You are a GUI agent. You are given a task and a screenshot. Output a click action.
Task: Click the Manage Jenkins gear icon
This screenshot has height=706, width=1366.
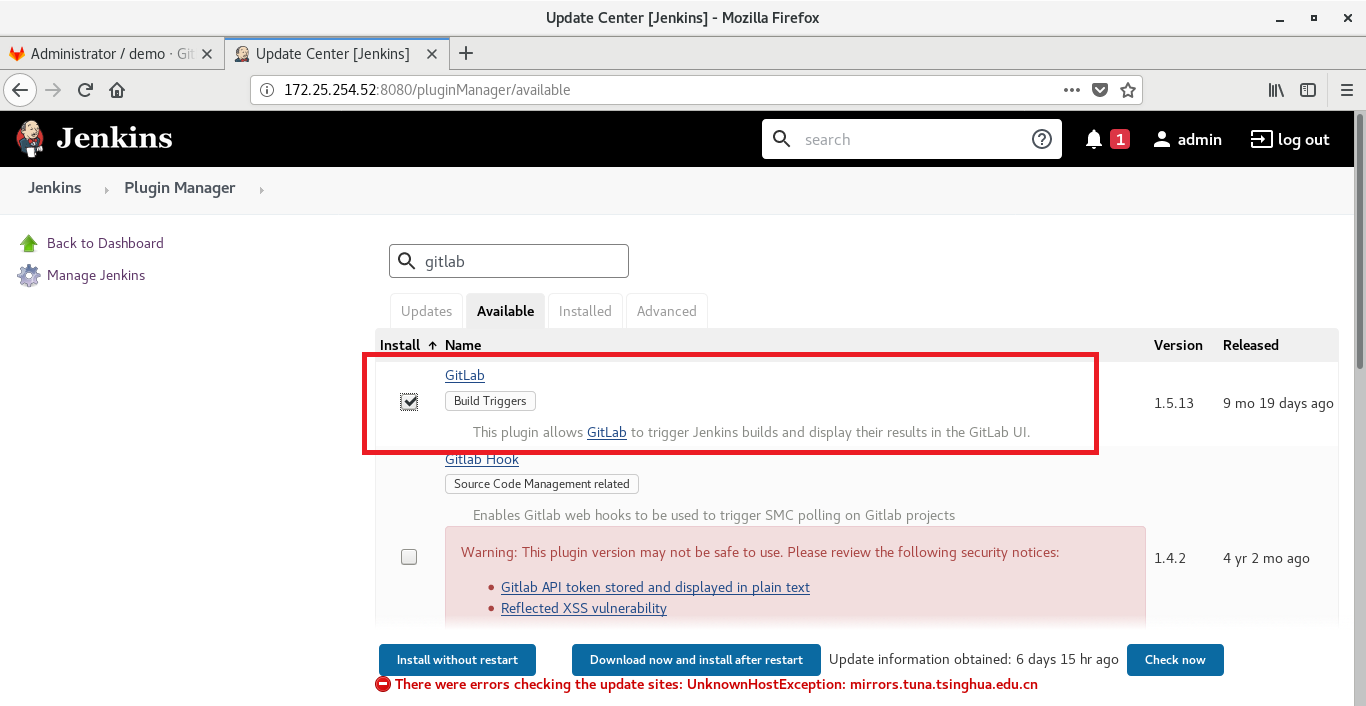click(x=29, y=275)
